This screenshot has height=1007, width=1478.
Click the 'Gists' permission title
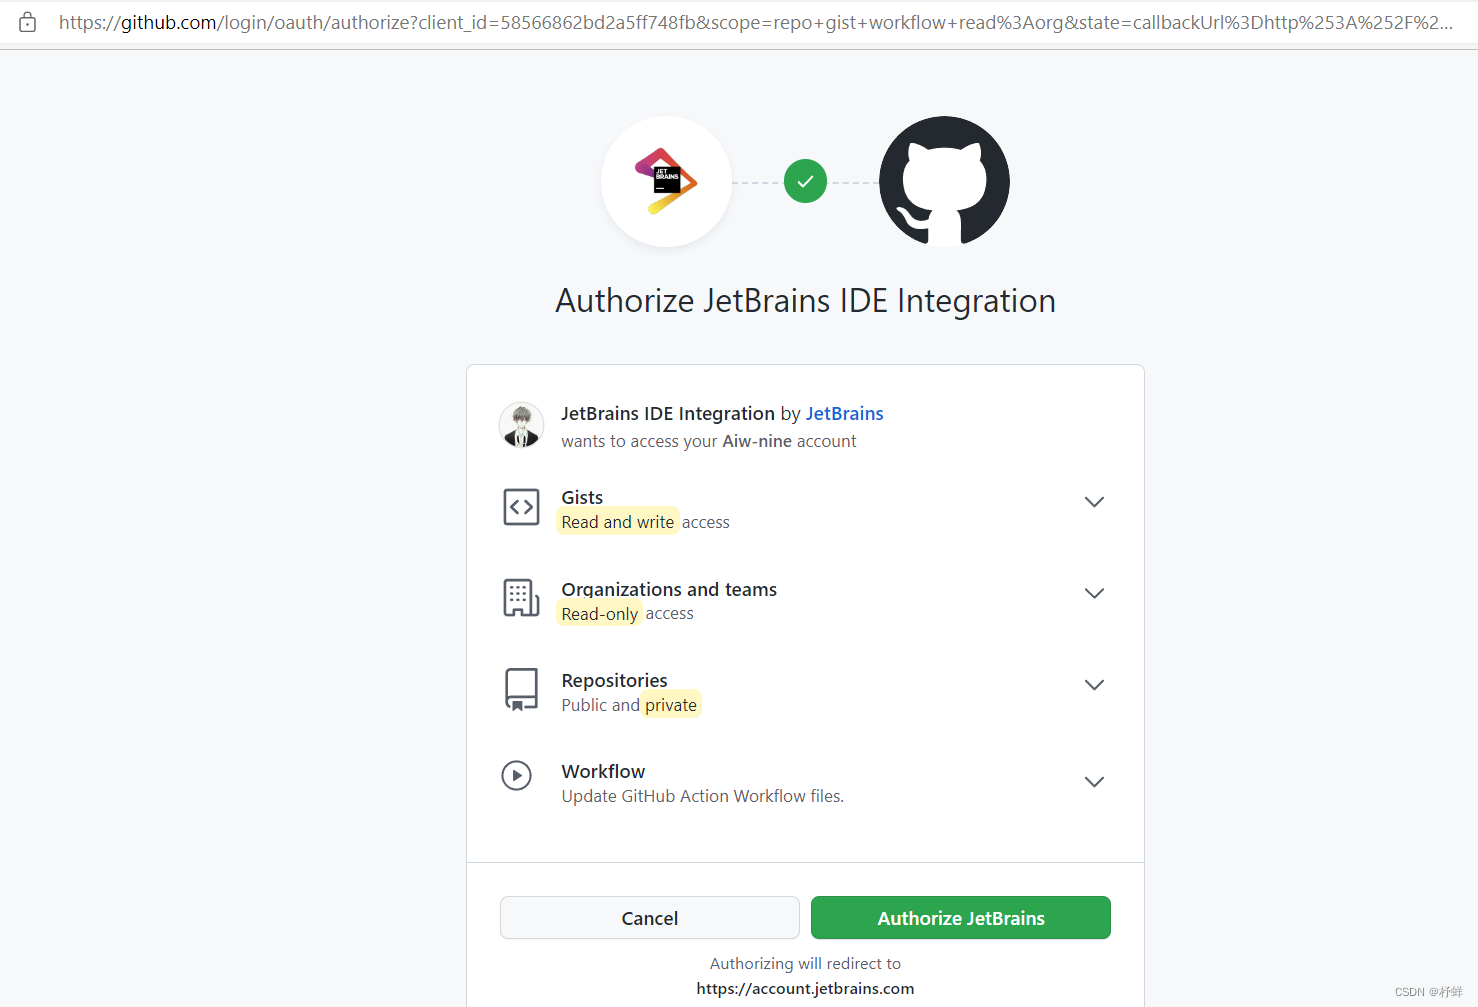point(582,497)
